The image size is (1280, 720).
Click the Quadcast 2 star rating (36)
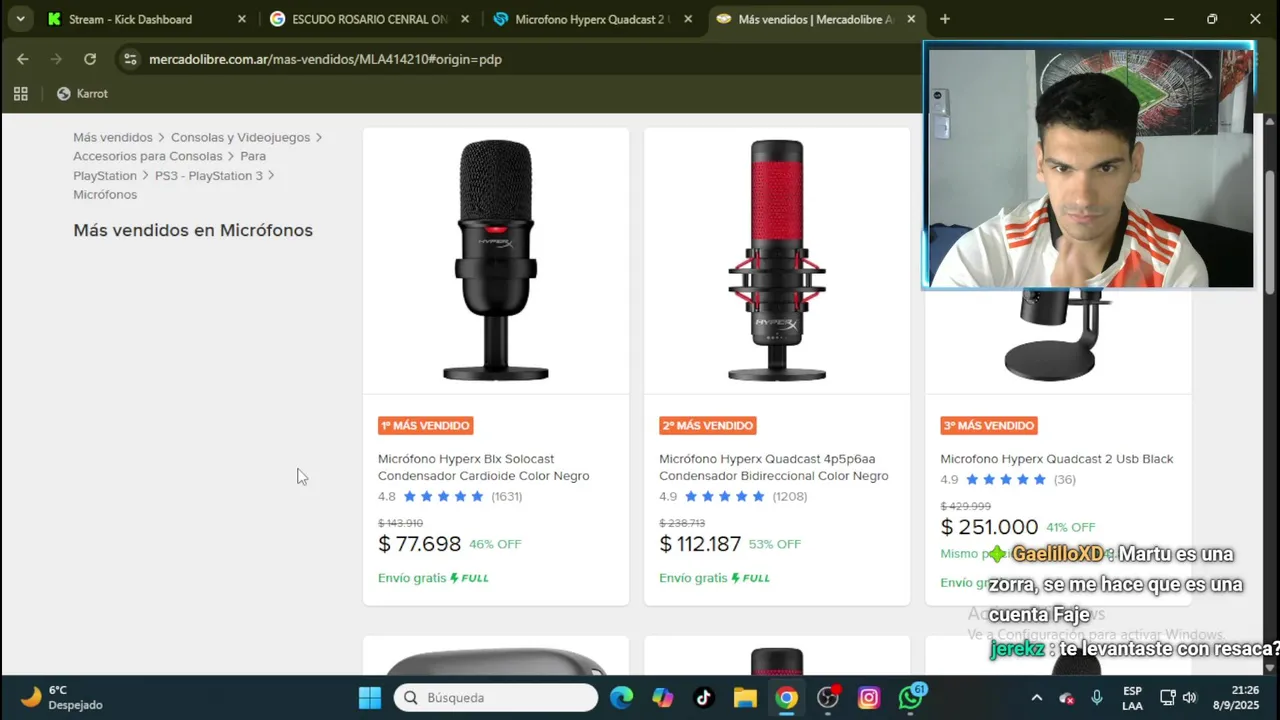(x=1008, y=479)
